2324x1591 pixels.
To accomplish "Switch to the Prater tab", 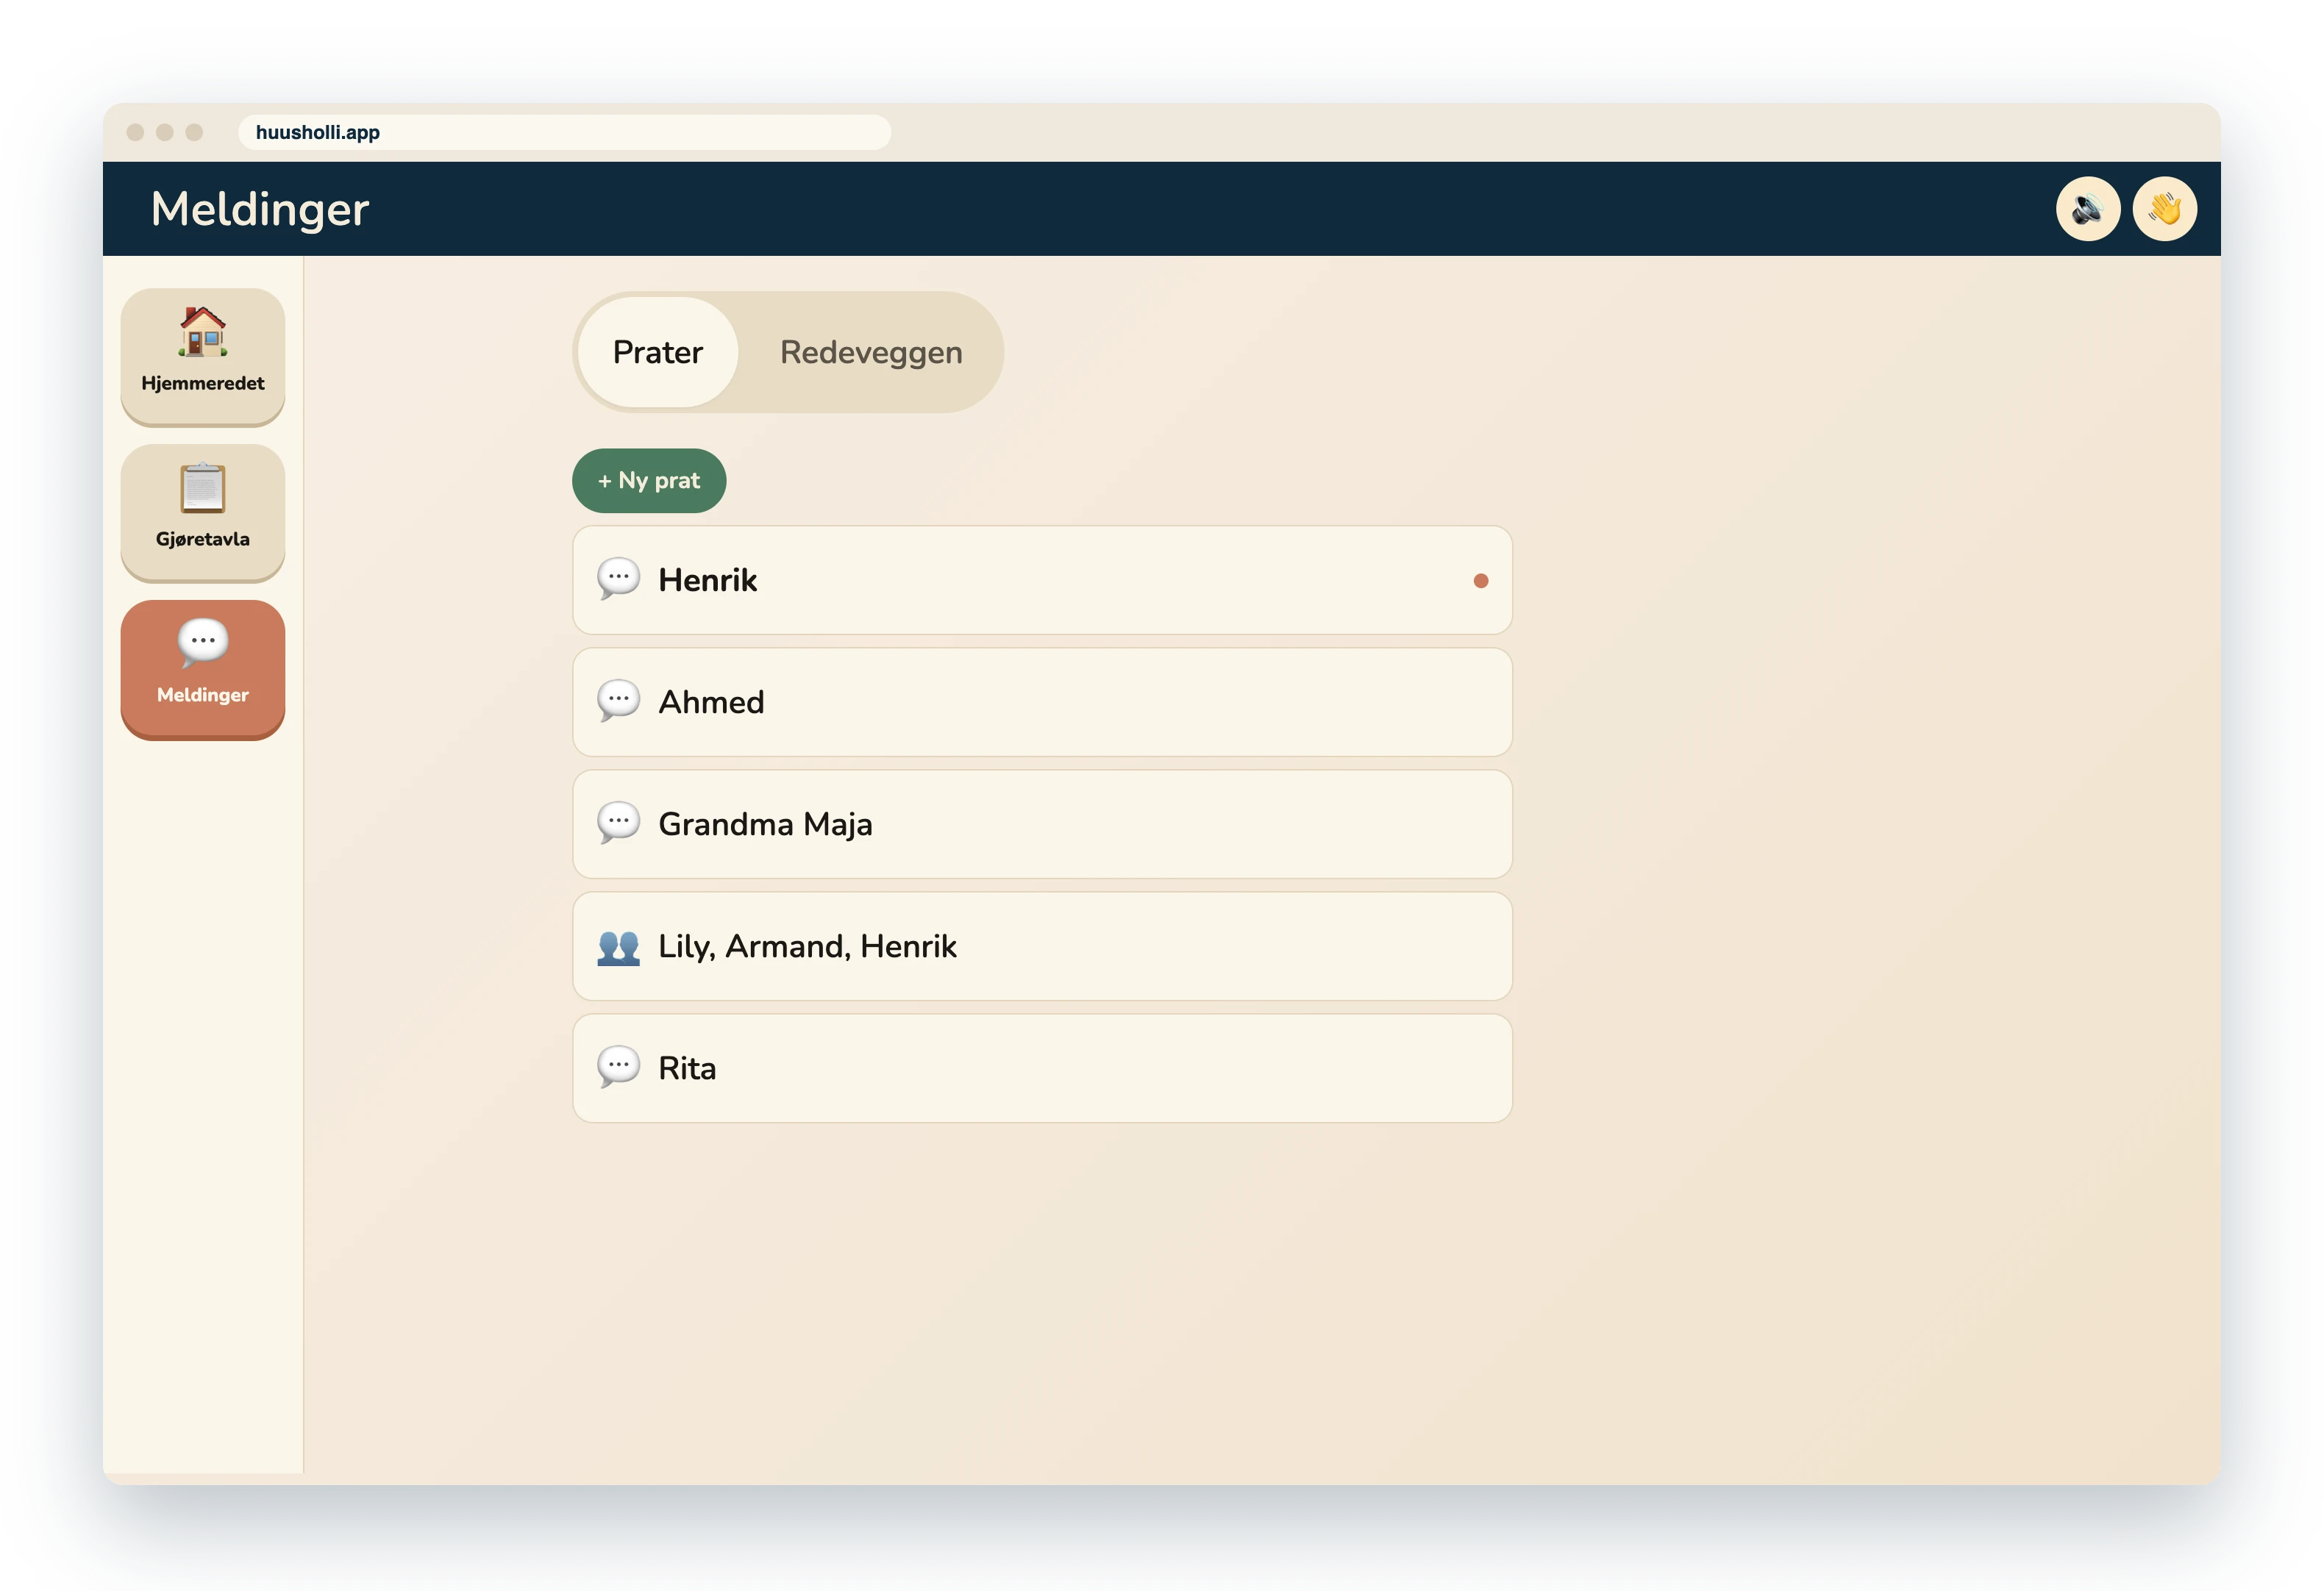I will tap(658, 352).
